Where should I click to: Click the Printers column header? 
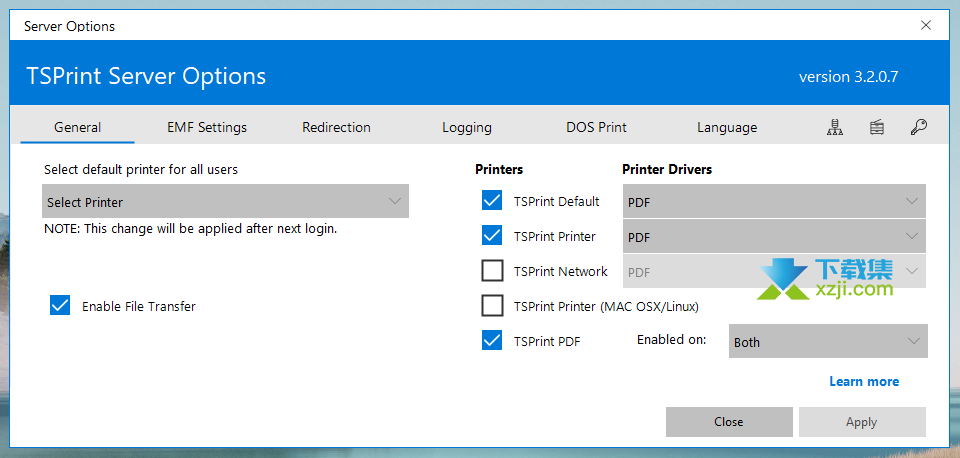[499, 169]
